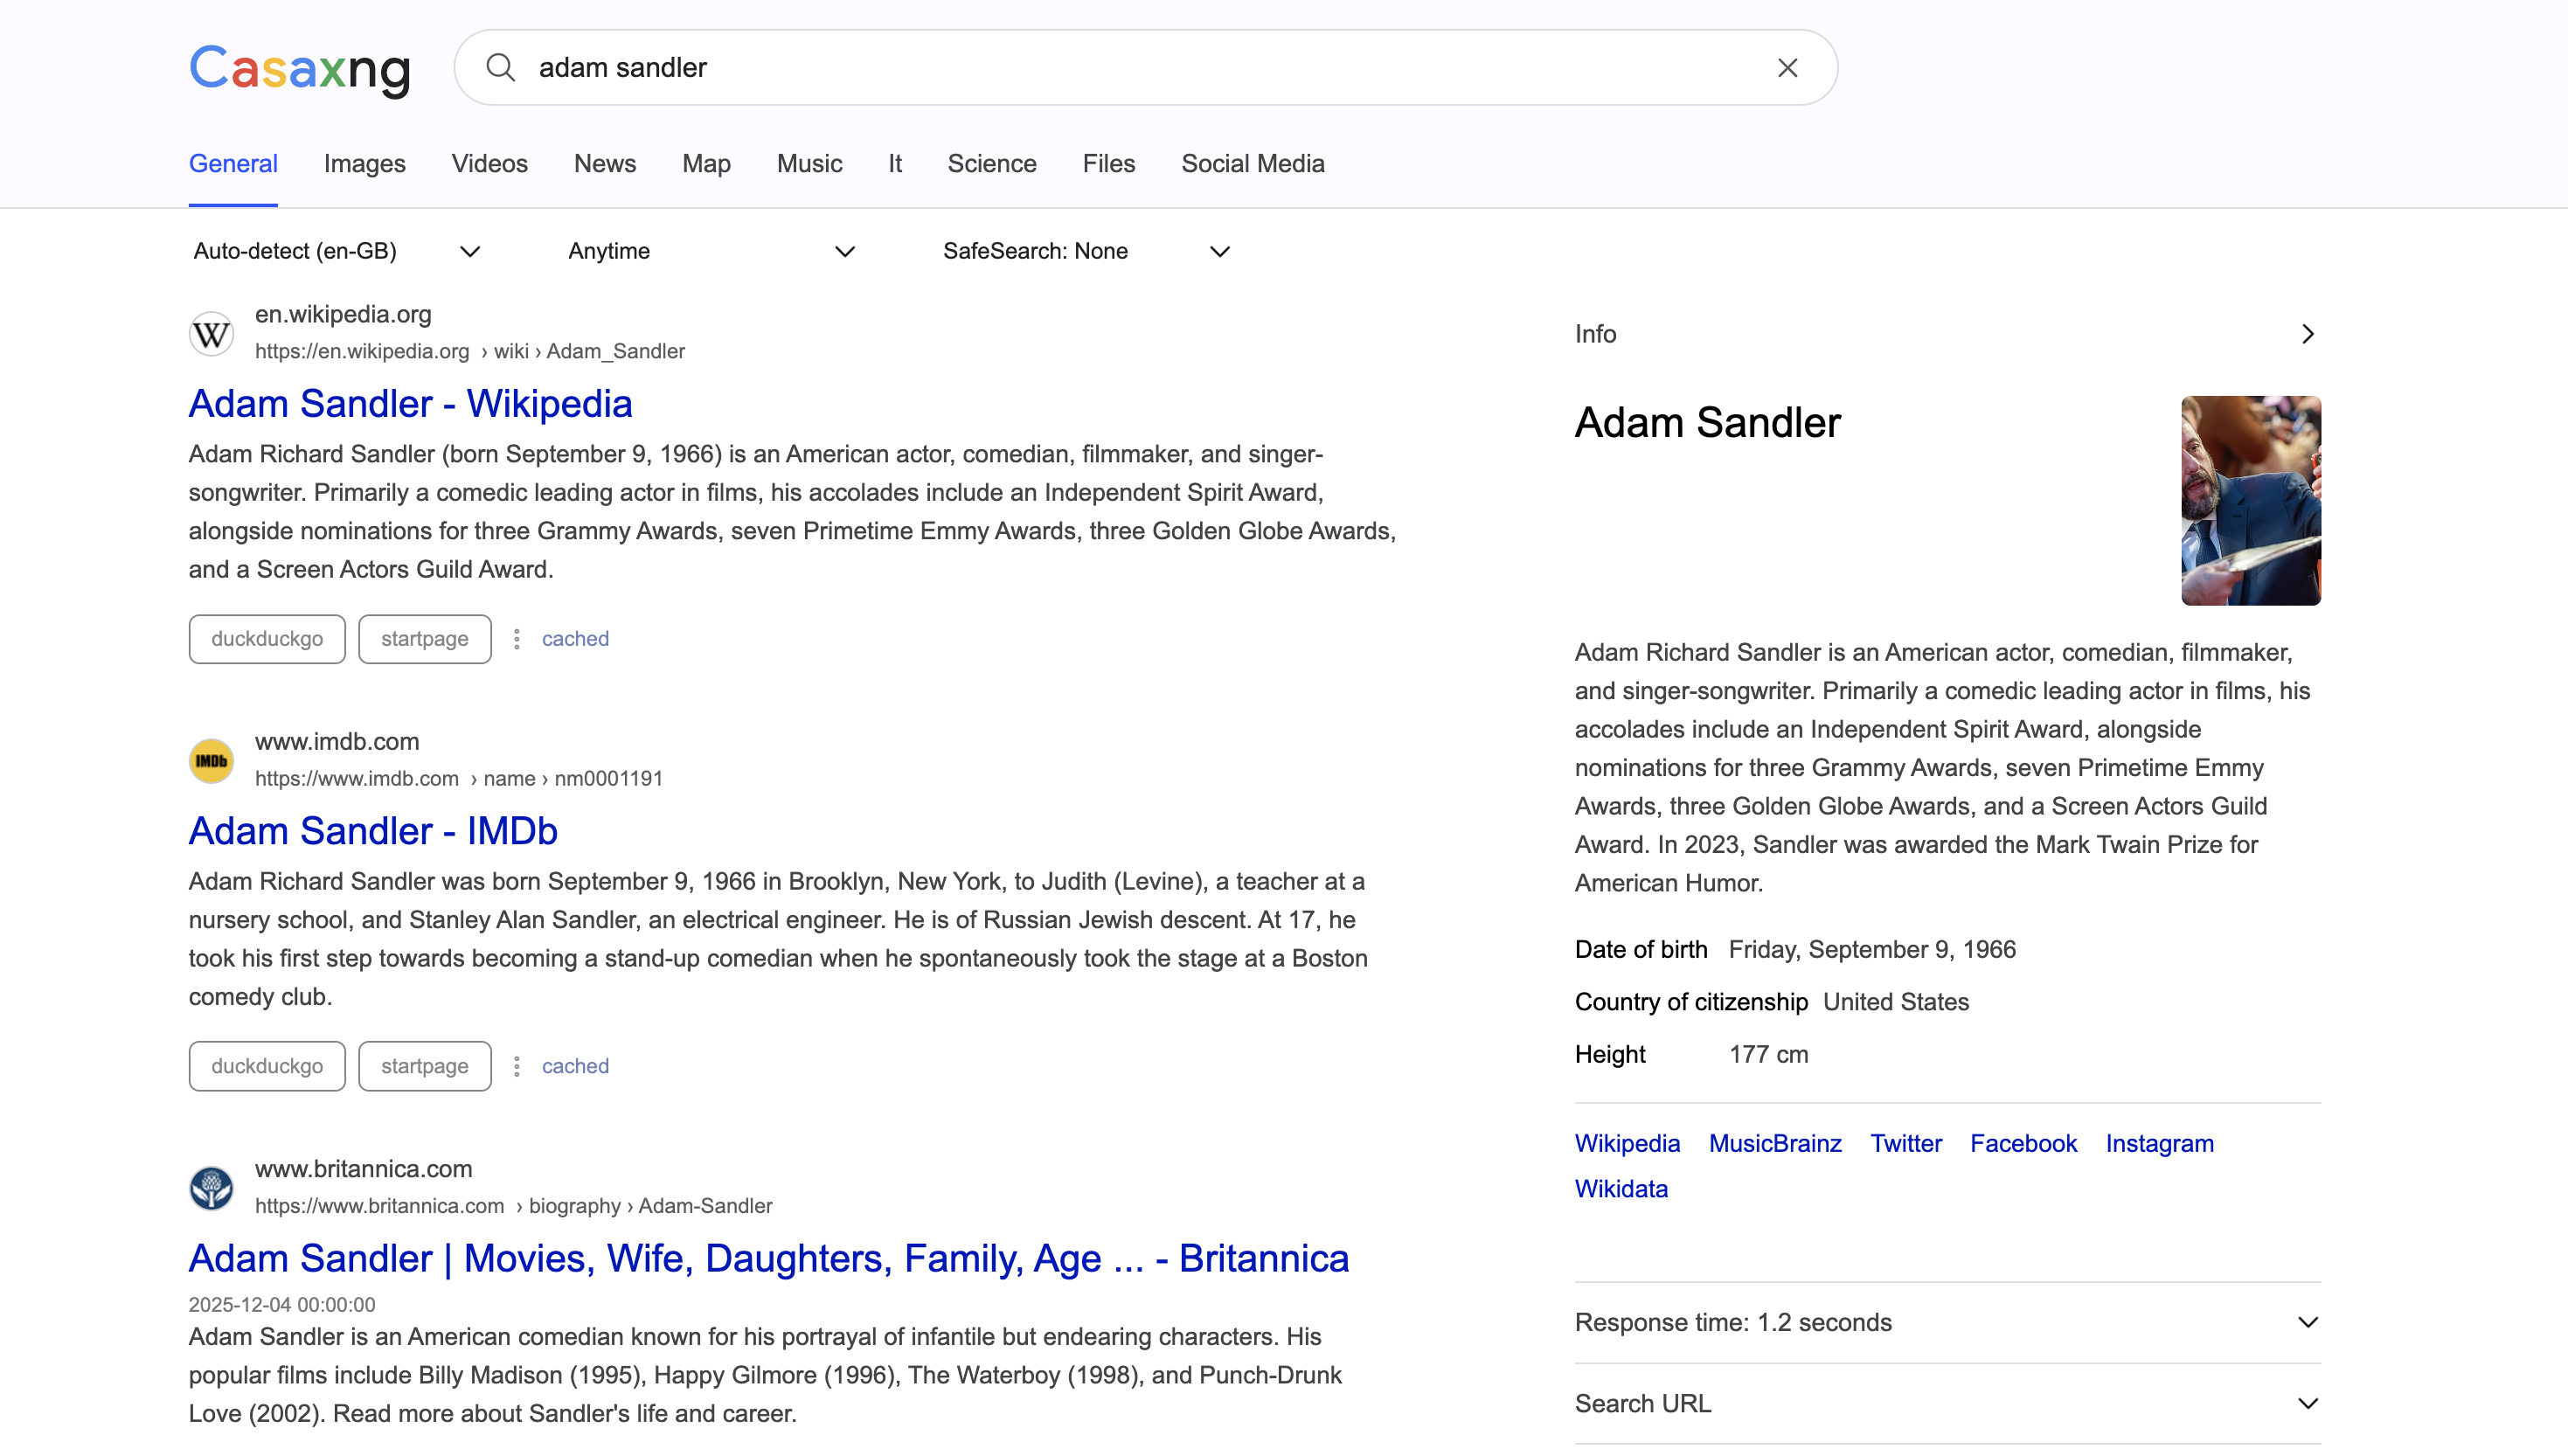This screenshot has height=1456, width=2568.
Task: Click the MusicBrainz infobox link
Action: [x=1774, y=1143]
